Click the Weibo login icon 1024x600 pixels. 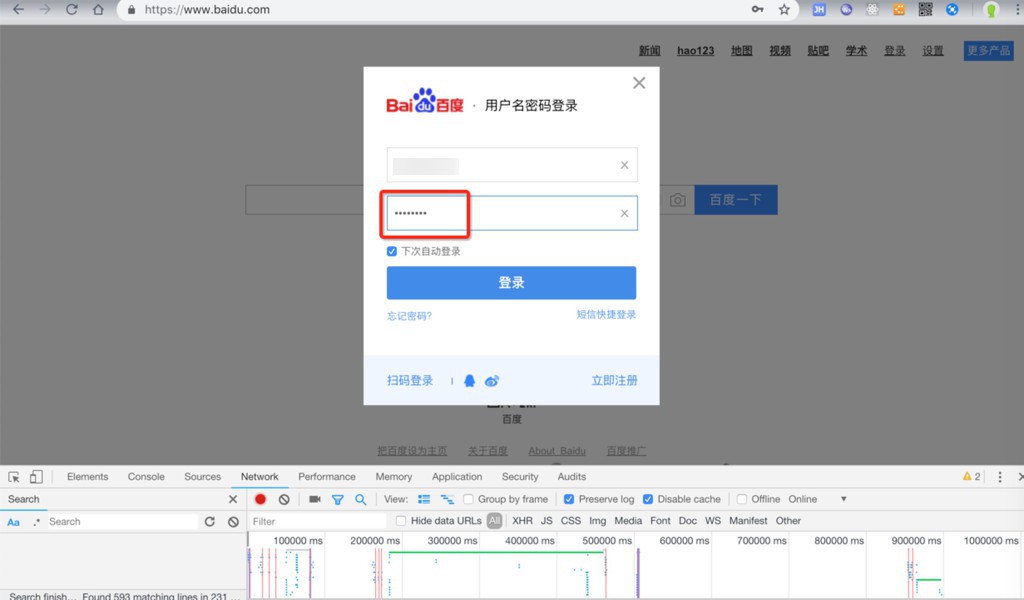tap(492, 381)
